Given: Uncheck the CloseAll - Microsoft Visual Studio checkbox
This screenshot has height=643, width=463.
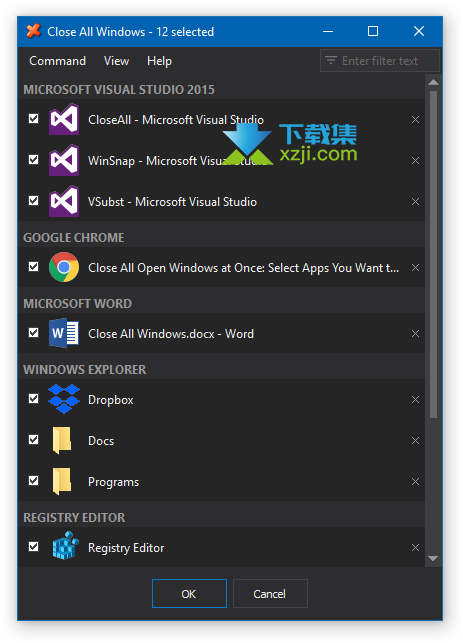Looking at the screenshot, I should click(34, 119).
